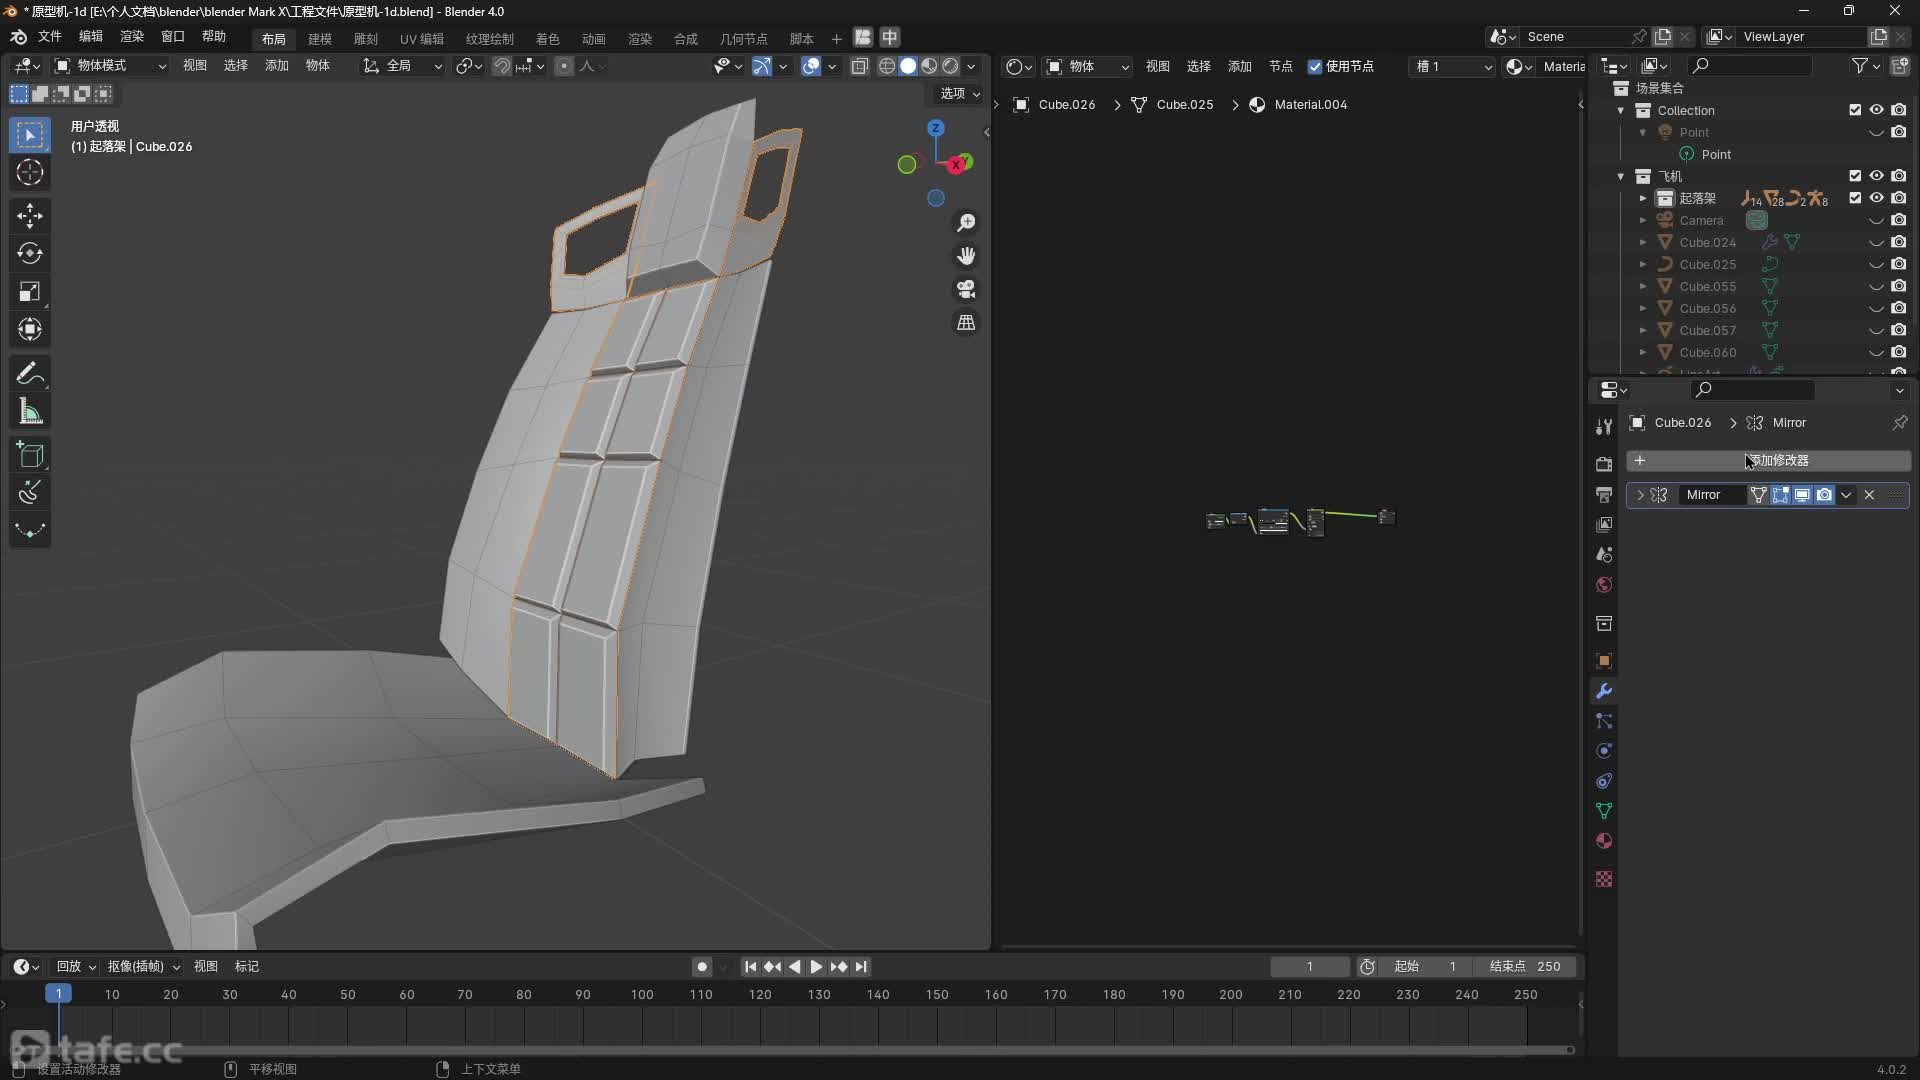Click the current frame number field

(x=1309, y=966)
